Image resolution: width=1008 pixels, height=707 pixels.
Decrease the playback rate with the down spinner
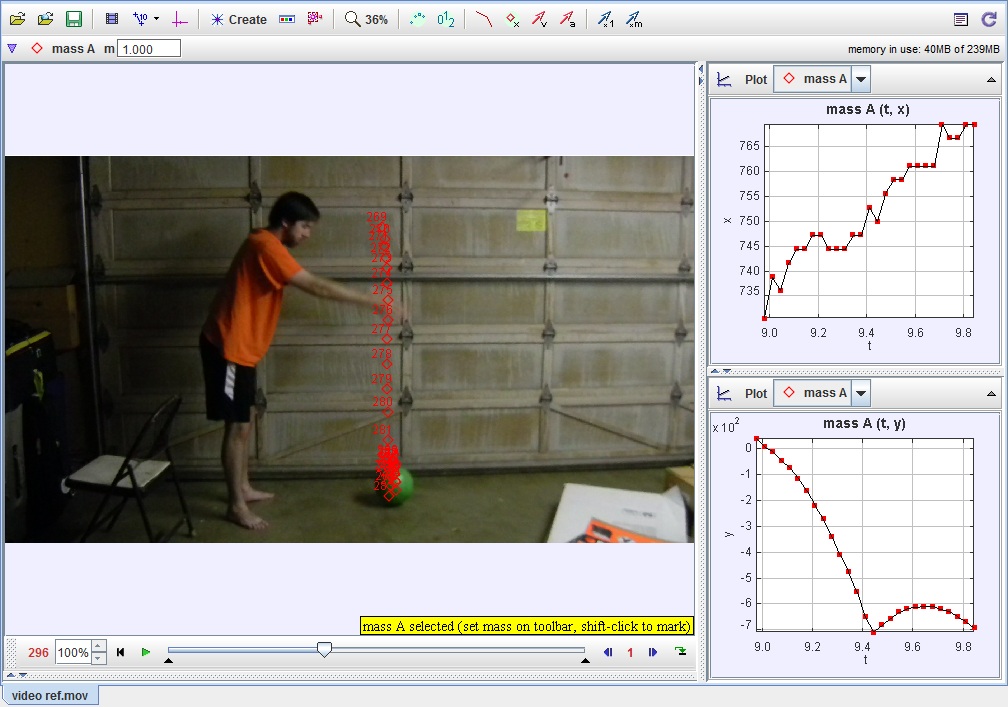(x=99, y=658)
